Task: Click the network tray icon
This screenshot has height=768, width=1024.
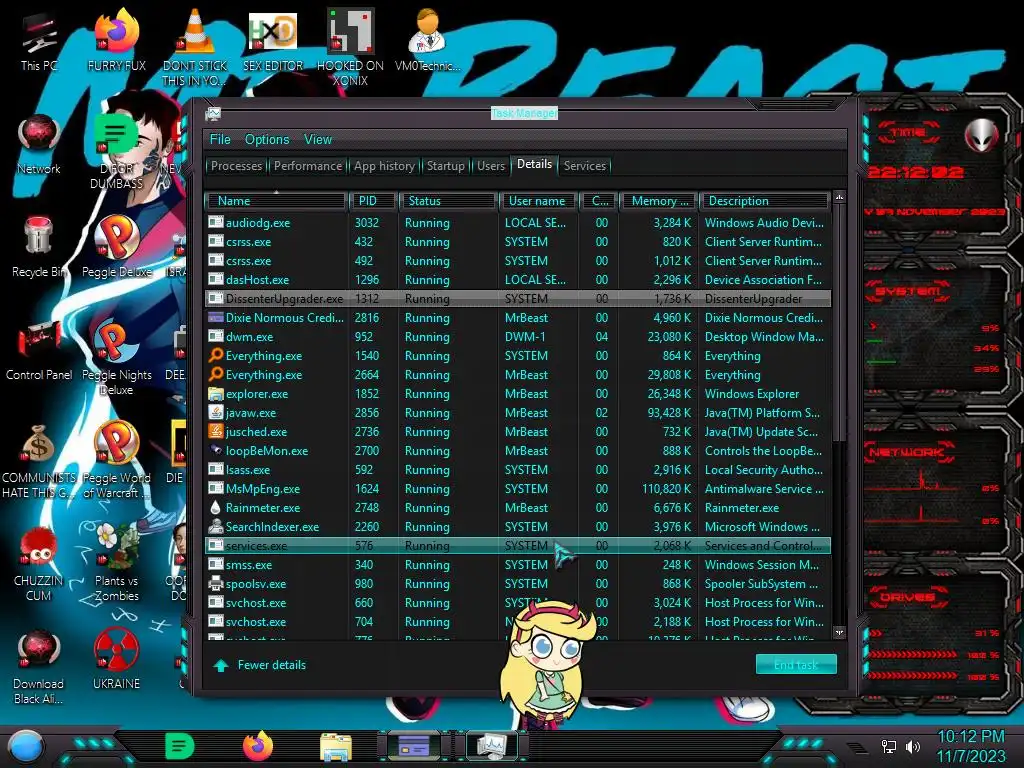Action: coord(889,746)
